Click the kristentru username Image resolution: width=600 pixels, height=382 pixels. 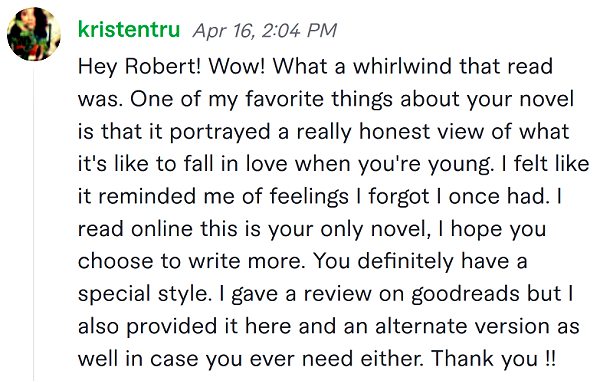[x=129, y=29]
